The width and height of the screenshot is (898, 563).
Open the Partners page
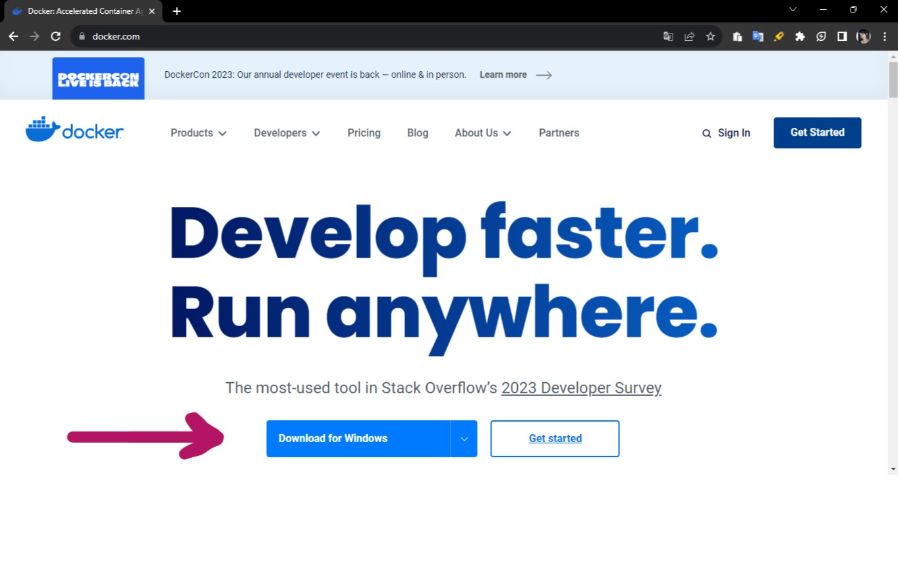point(559,133)
